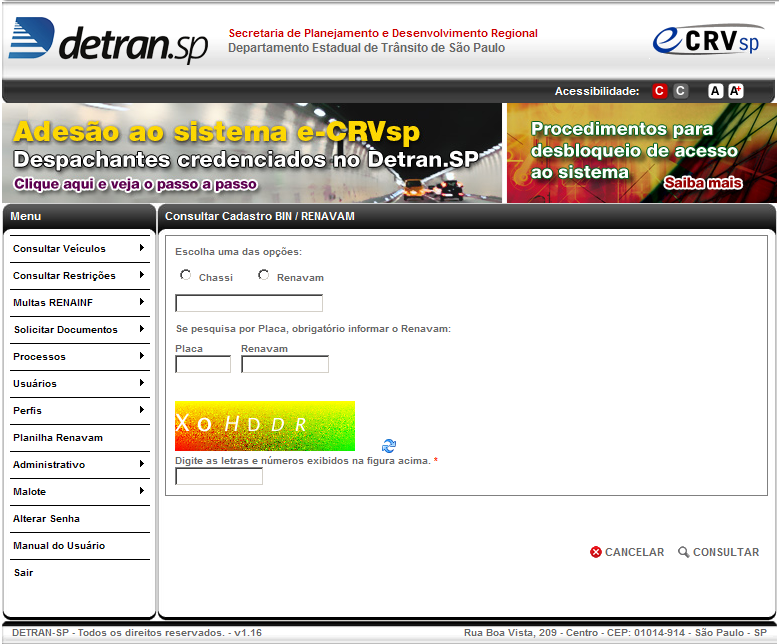Focus the Placa input field
This screenshot has height=644, width=779.
pos(203,364)
